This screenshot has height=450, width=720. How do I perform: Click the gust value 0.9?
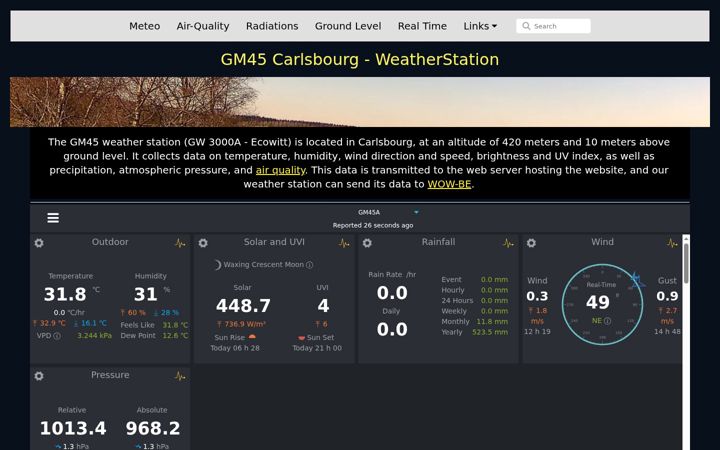pos(667,296)
